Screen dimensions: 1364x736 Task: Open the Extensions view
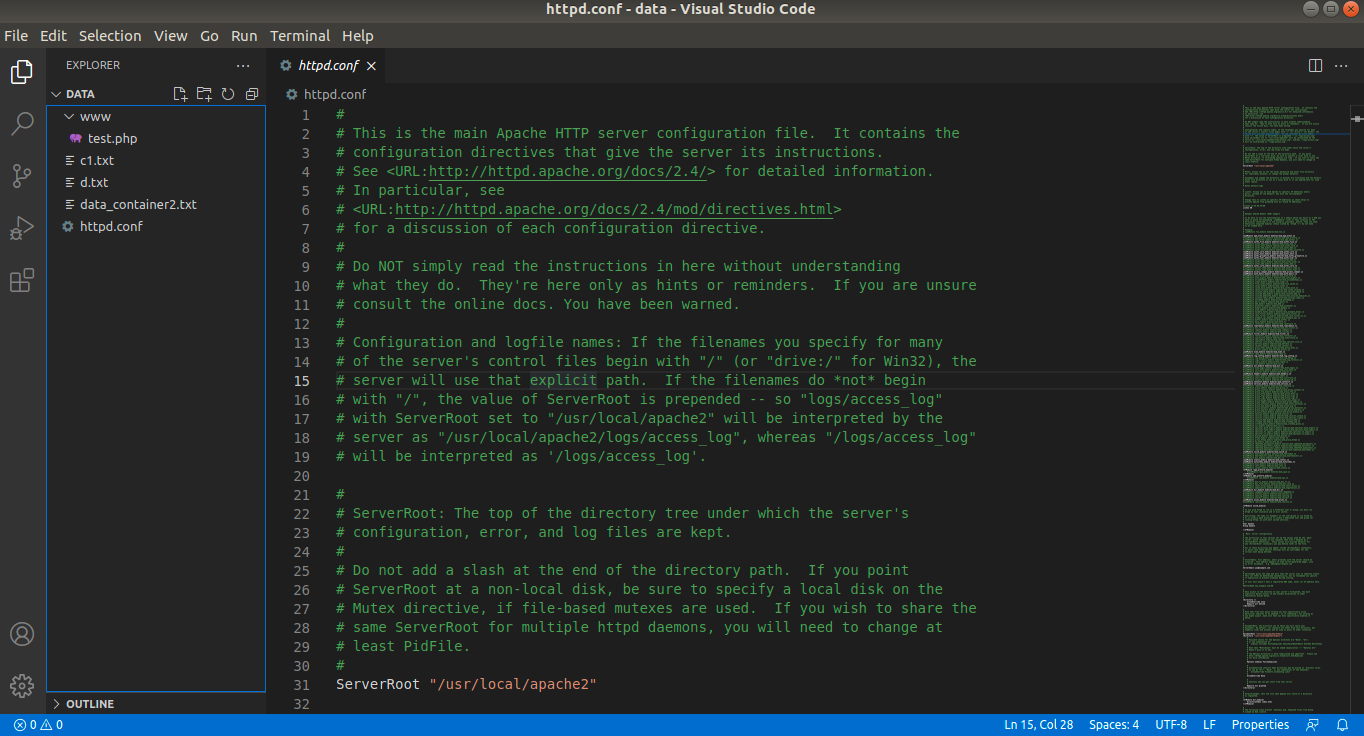pyautogui.click(x=22, y=281)
